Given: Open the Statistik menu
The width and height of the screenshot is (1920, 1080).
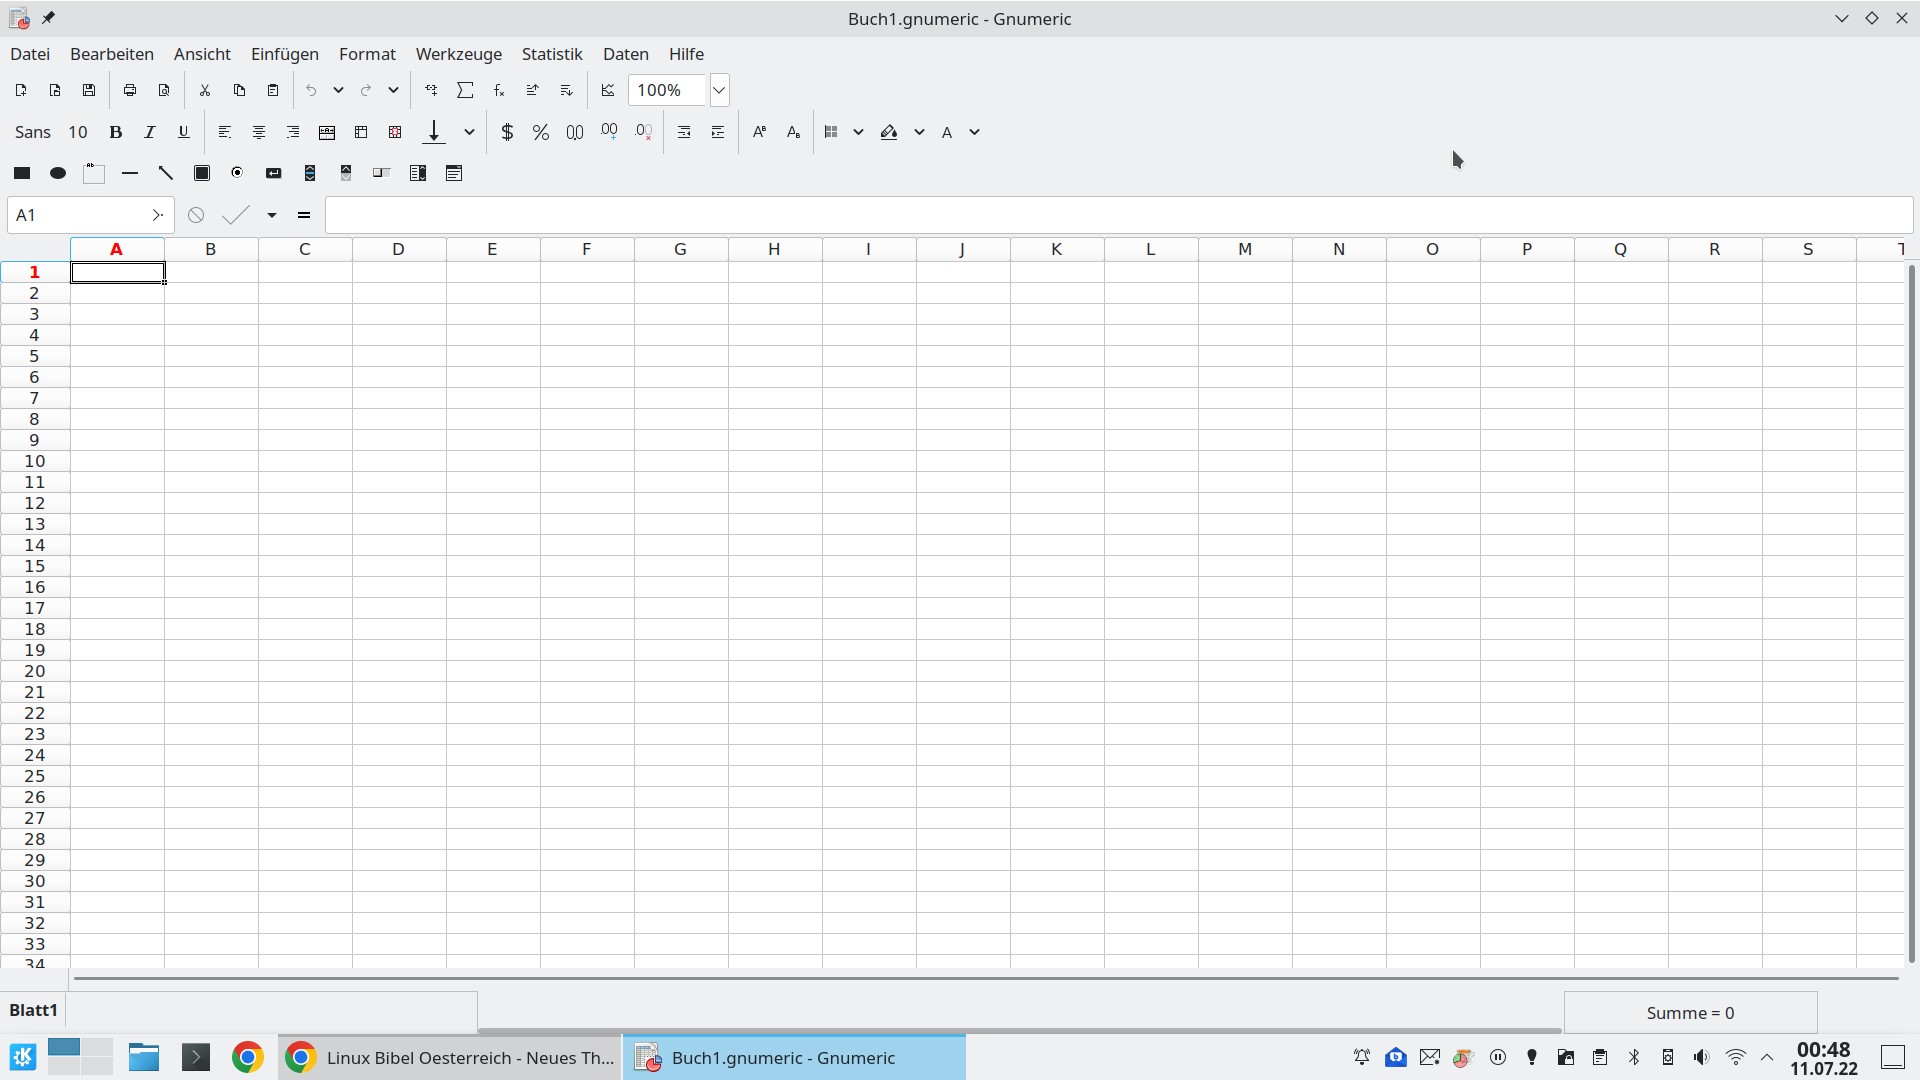Looking at the screenshot, I should tap(552, 54).
